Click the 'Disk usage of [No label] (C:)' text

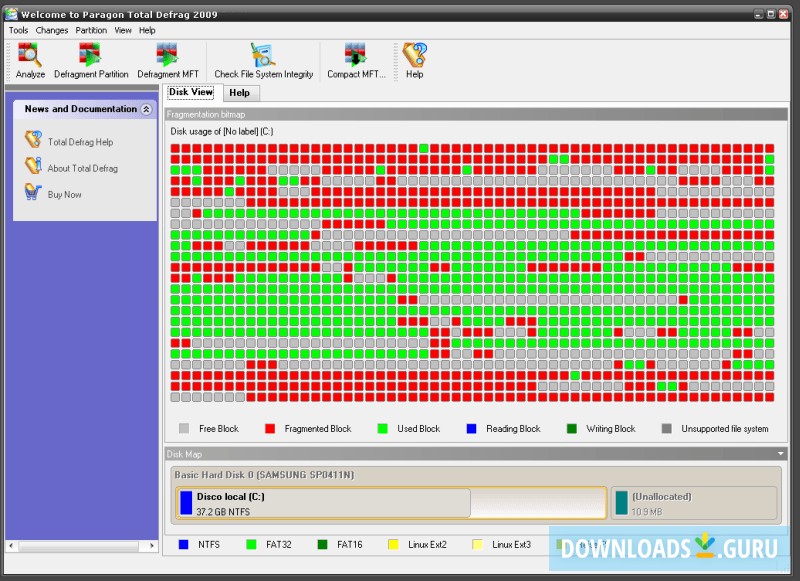(x=221, y=132)
